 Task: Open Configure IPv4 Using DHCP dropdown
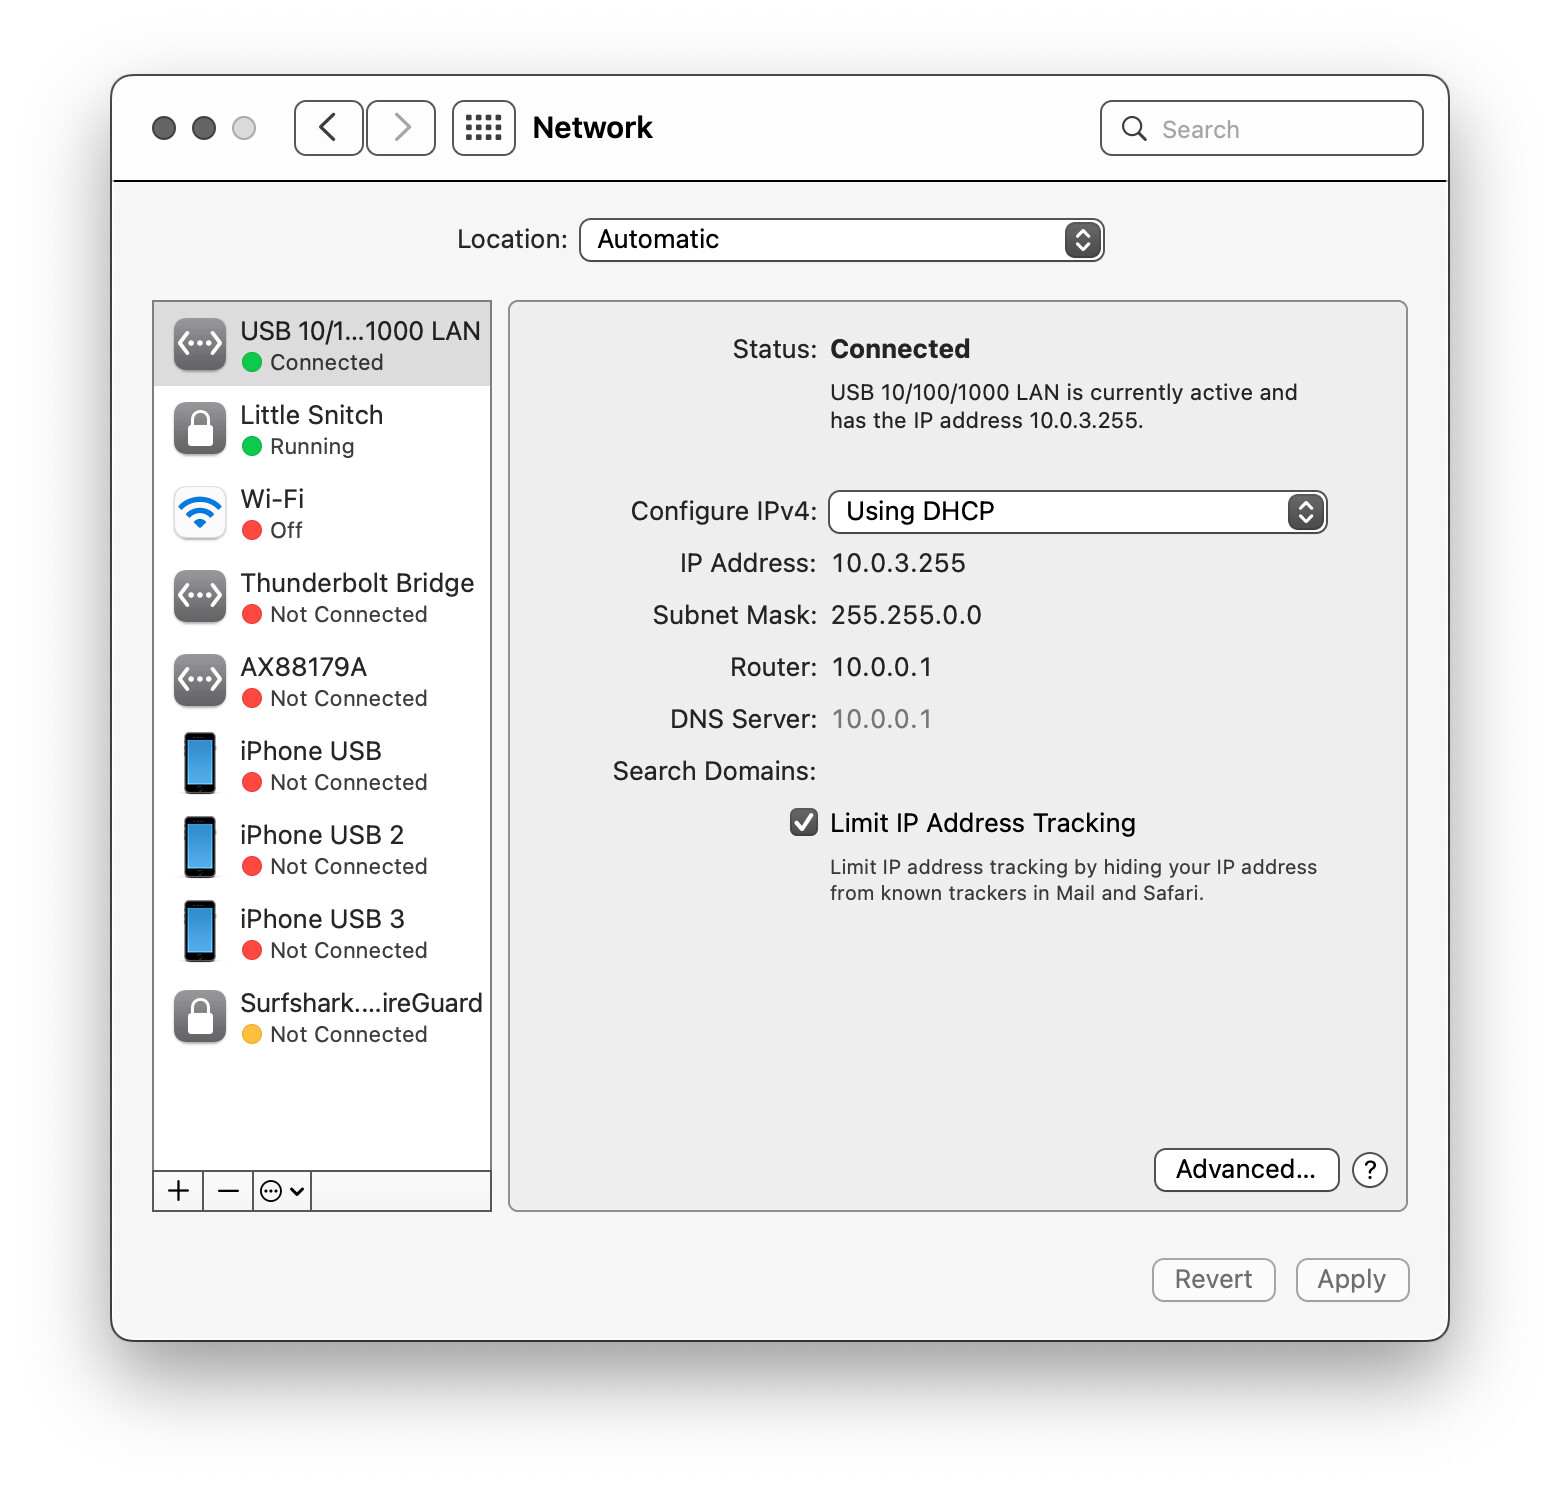tap(1078, 512)
